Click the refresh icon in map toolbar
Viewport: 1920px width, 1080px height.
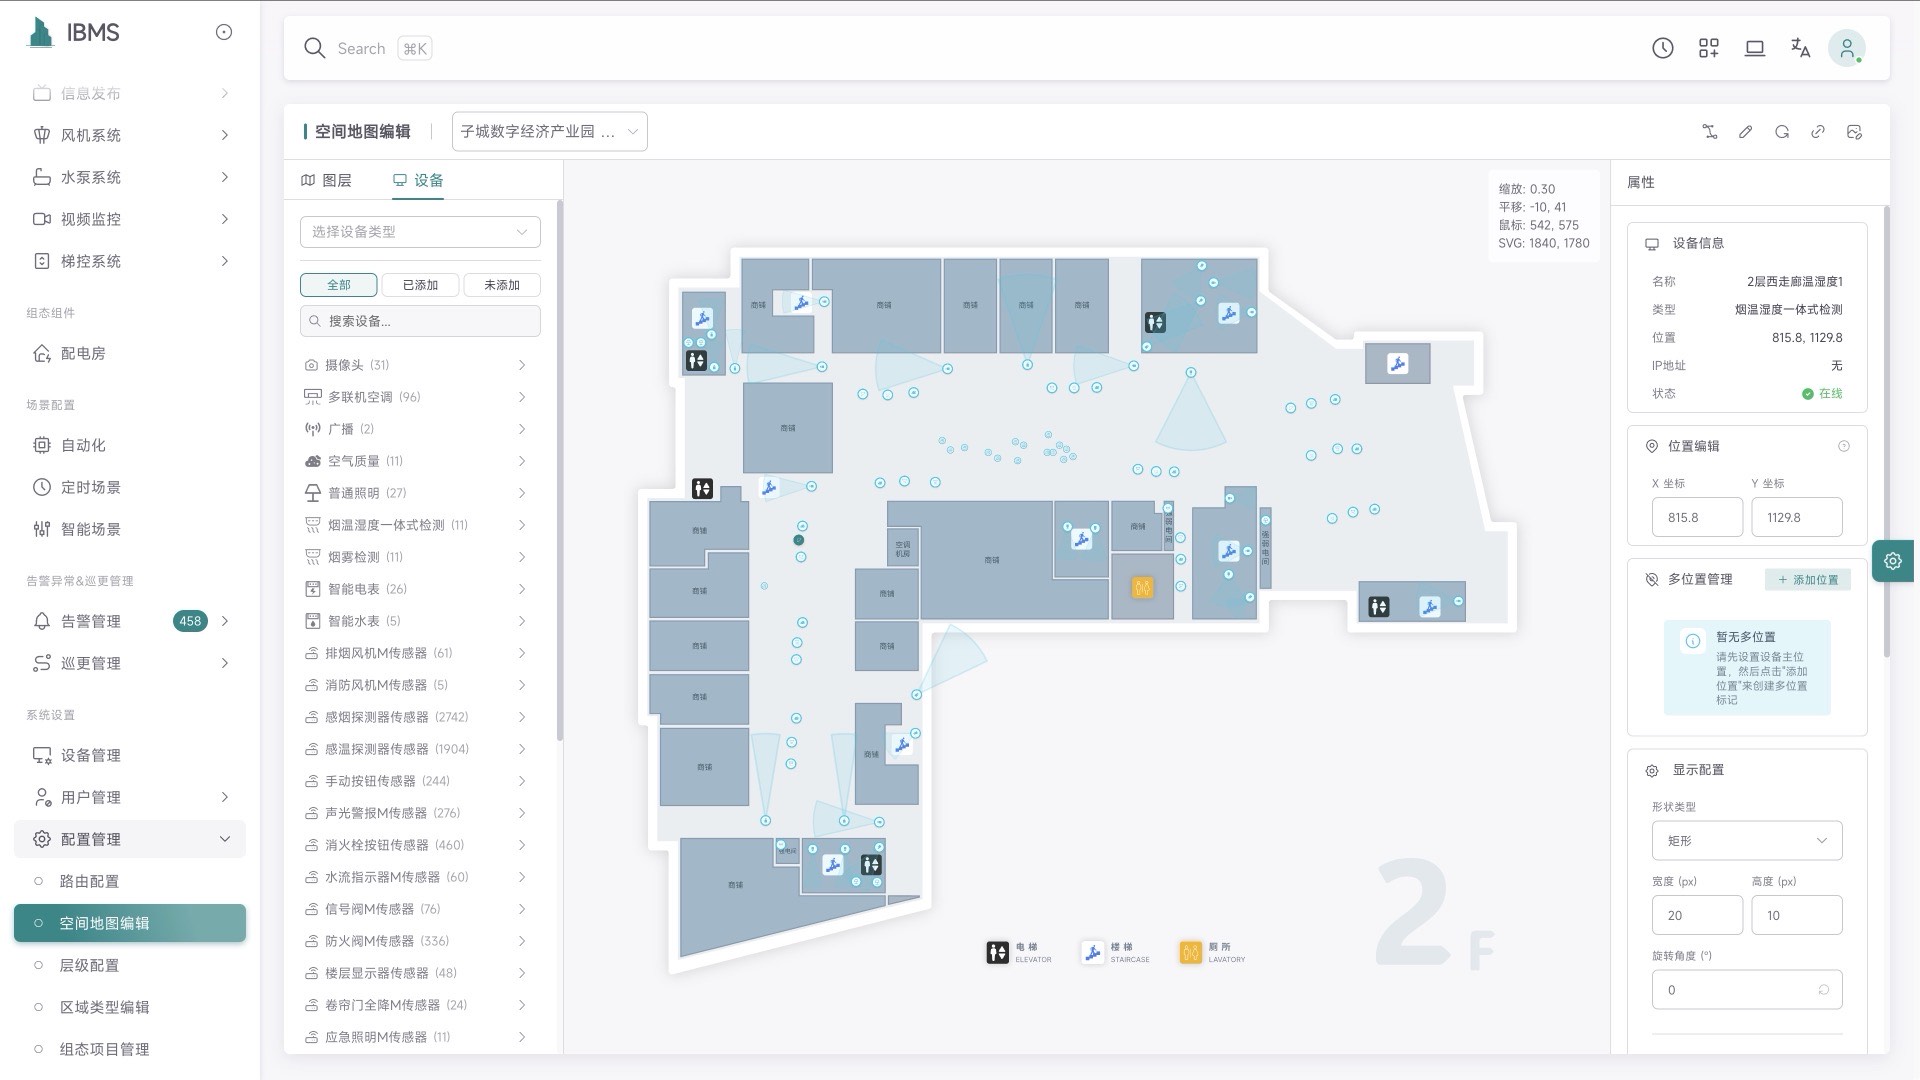point(1781,132)
